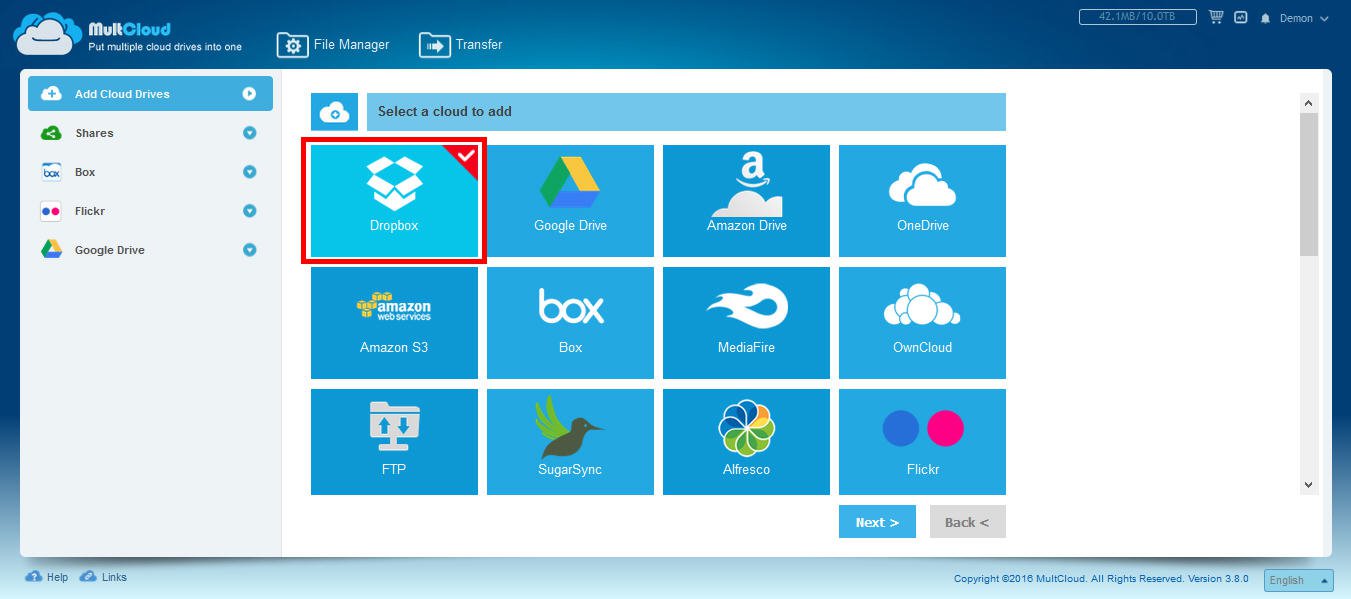This screenshot has width=1351, height=599.
Task: Click the add-cloud icon beside the header
Action: point(334,112)
